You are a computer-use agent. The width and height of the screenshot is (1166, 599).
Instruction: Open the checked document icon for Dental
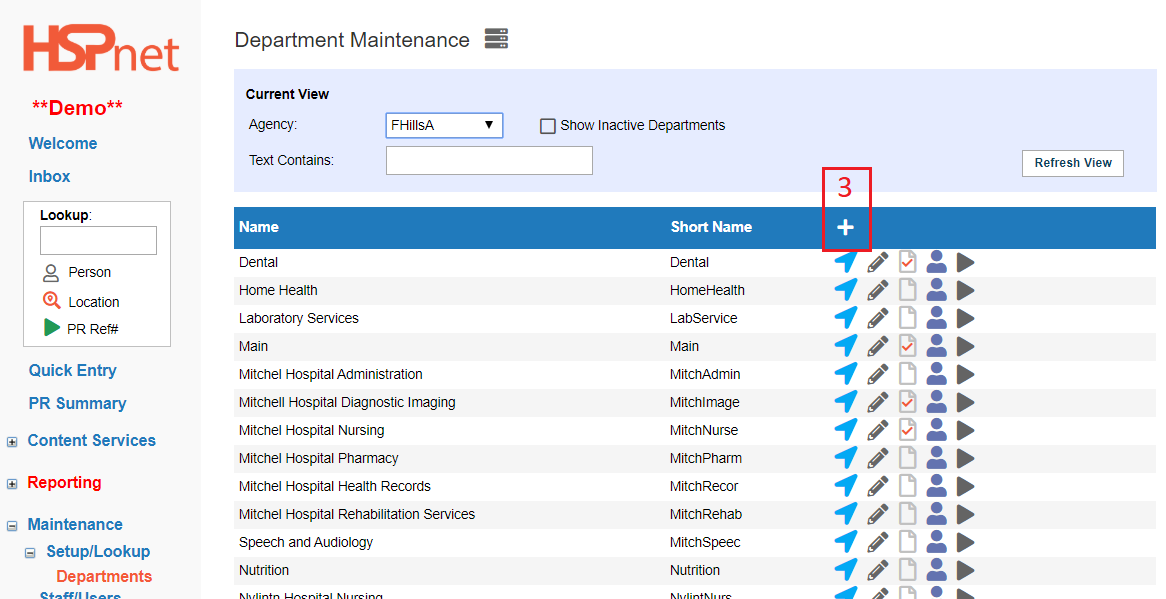click(x=907, y=262)
